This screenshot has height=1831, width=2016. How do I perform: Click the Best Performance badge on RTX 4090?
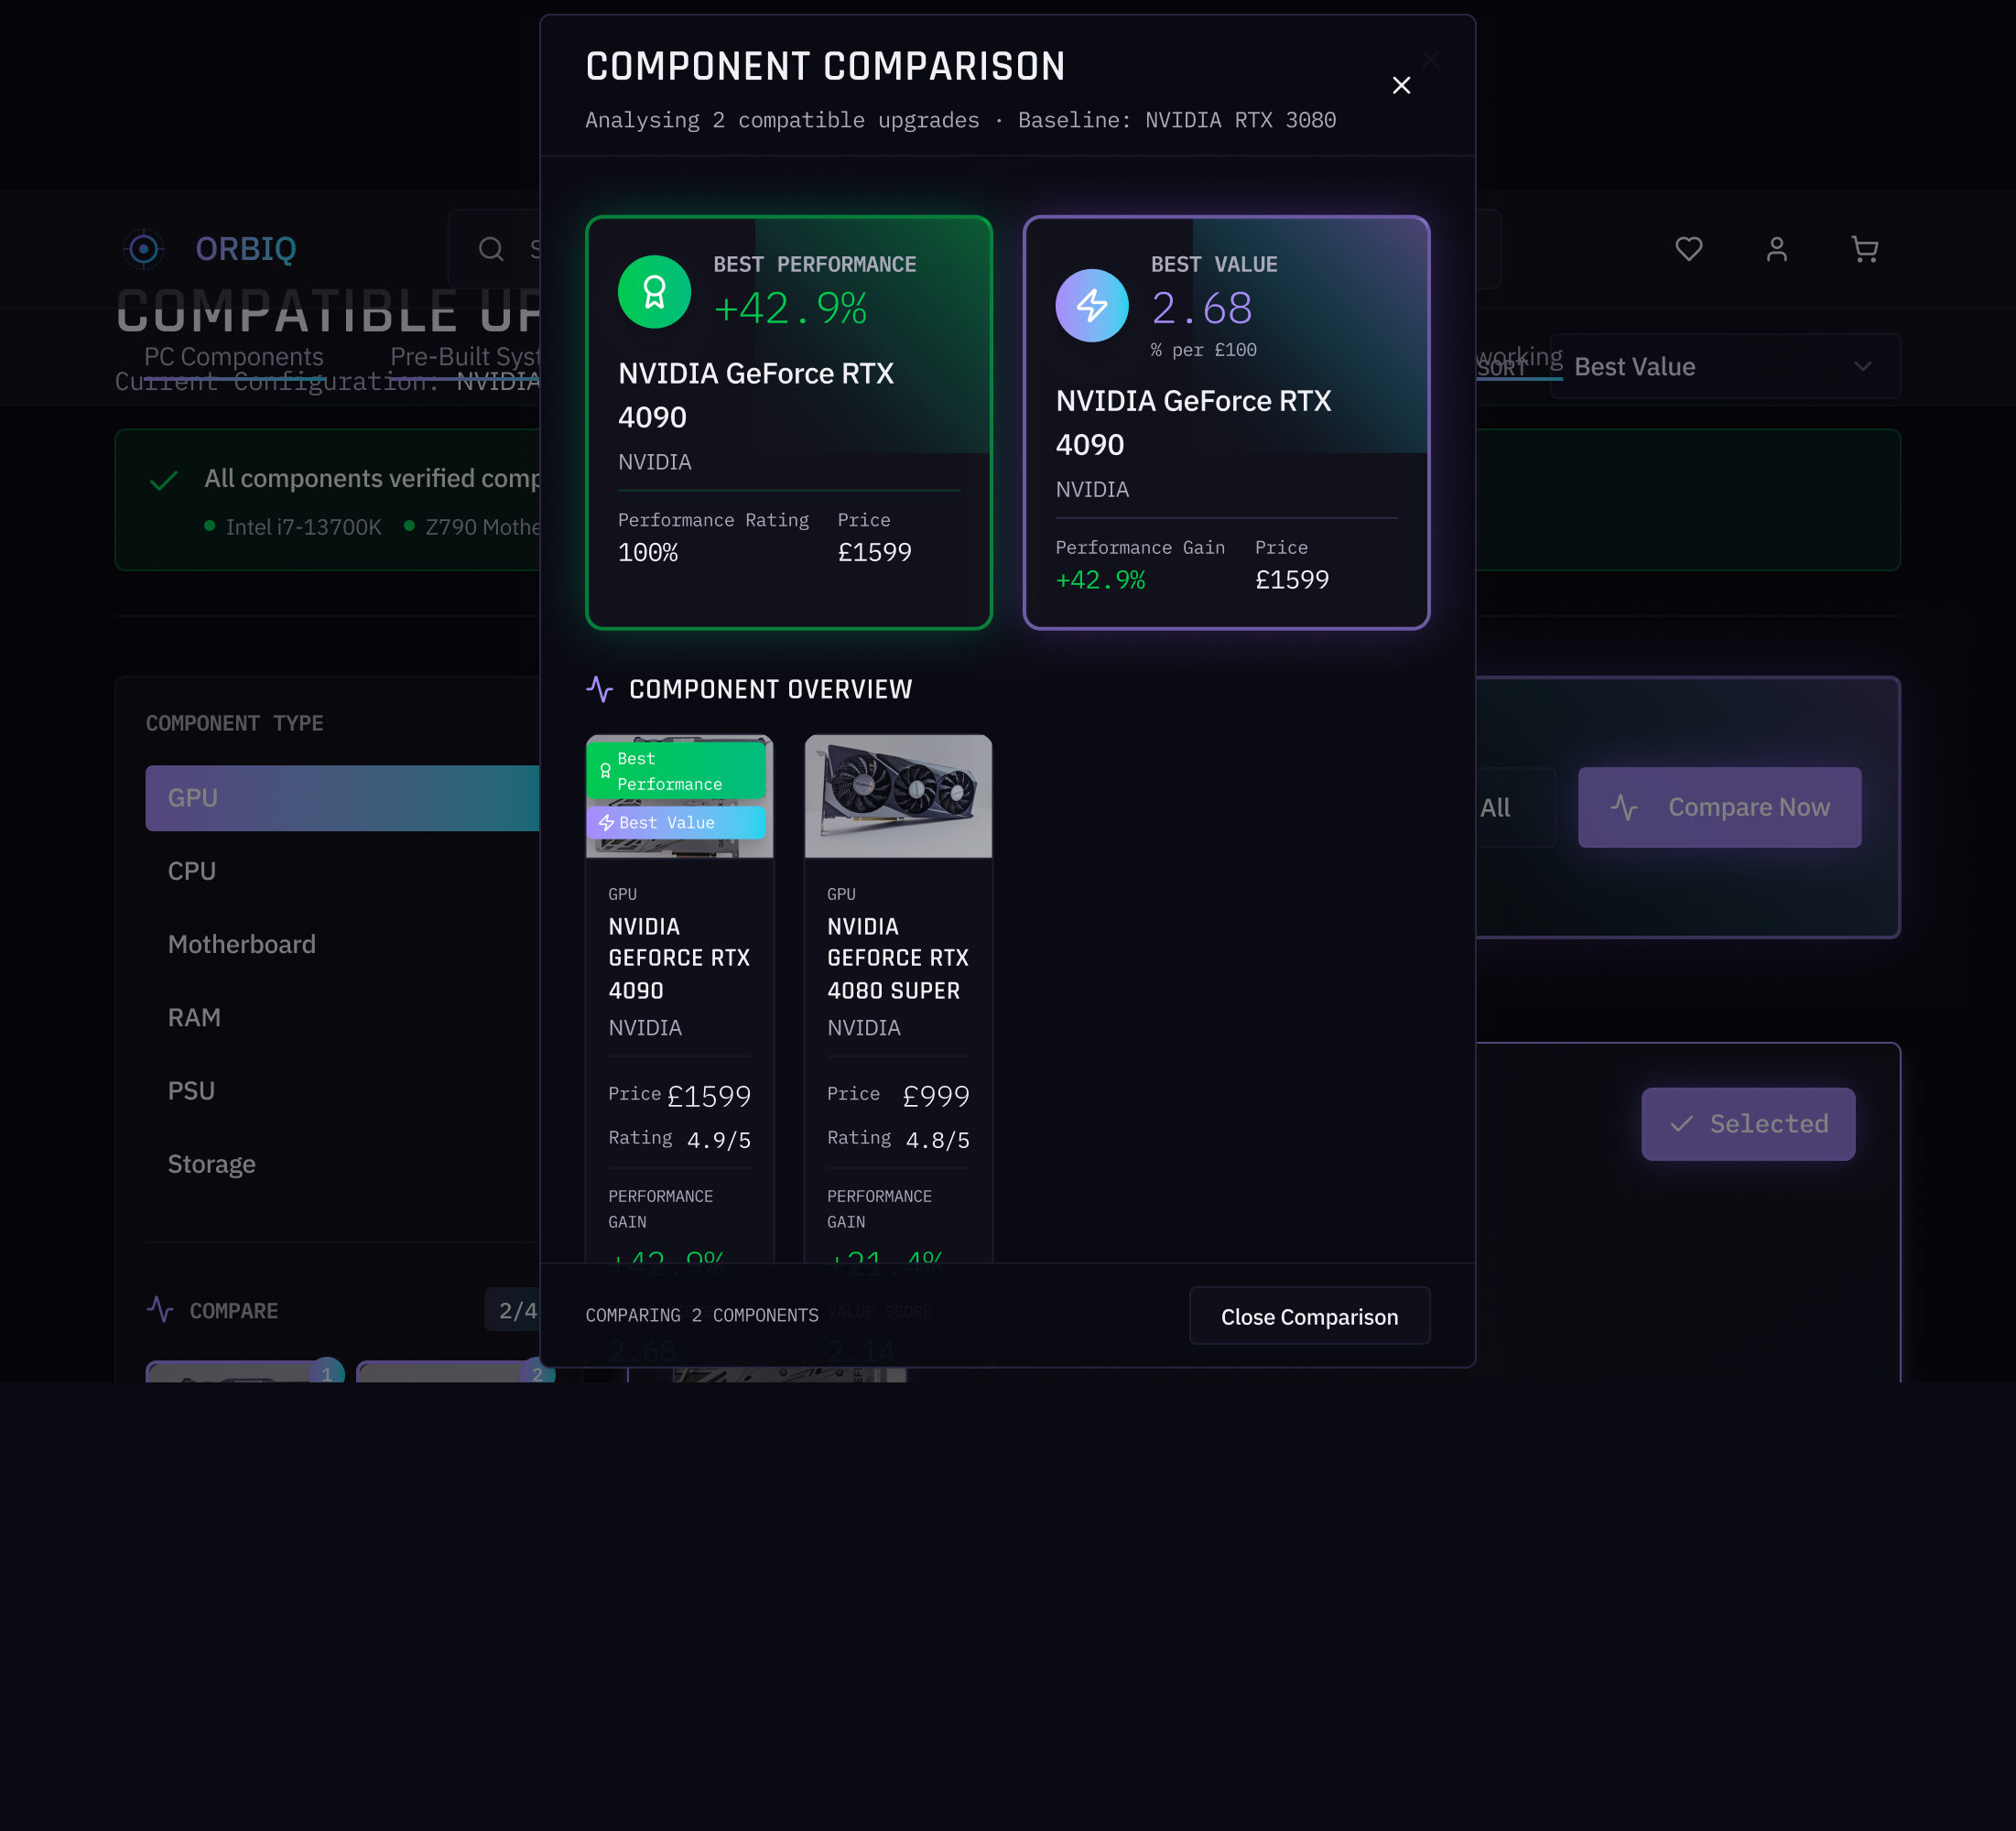(676, 770)
